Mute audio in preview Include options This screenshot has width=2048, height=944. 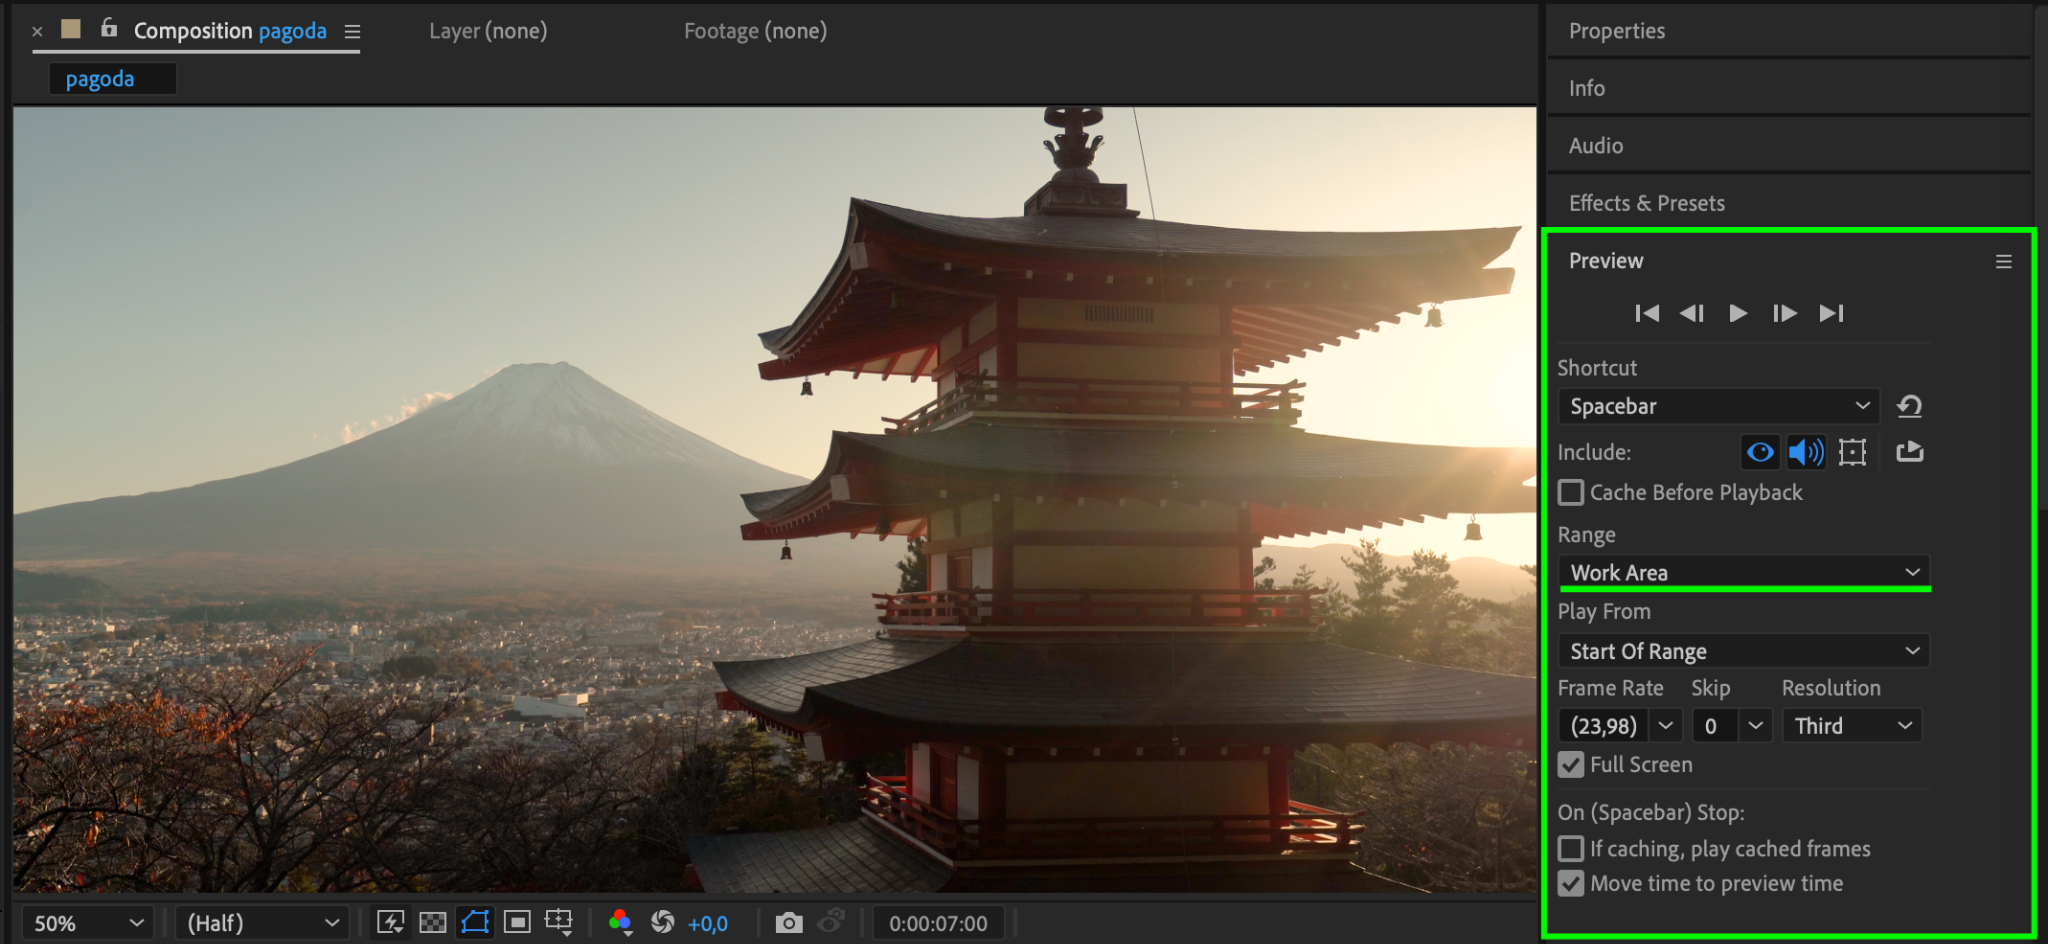coord(1806,452)
